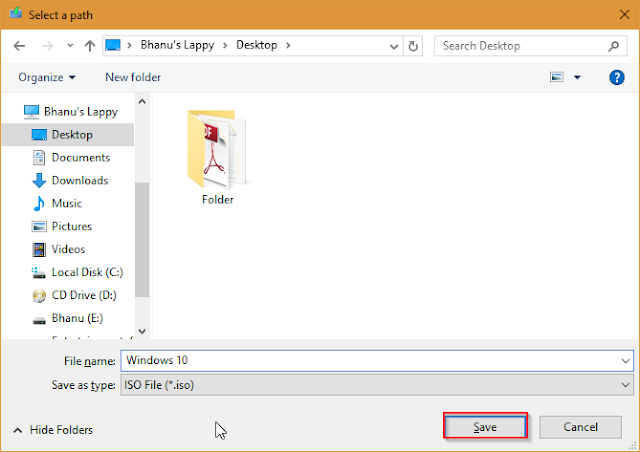Open recent locations dropdown arrow
Image resolution: width=640 pixels, height=452 pixels.
click(x=70, y=45)
